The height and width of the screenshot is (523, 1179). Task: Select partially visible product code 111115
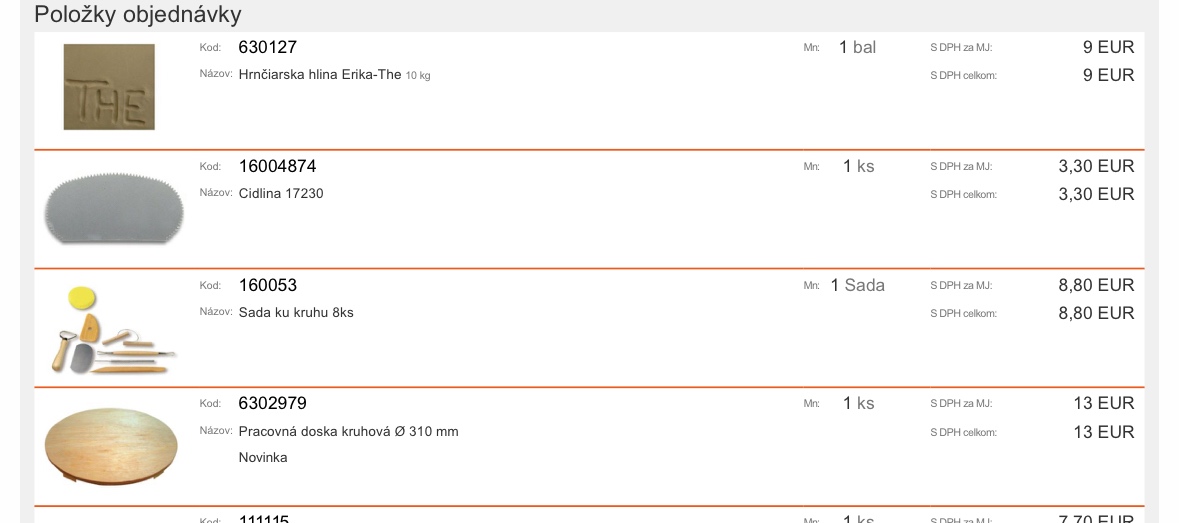[x=264, y=519]
